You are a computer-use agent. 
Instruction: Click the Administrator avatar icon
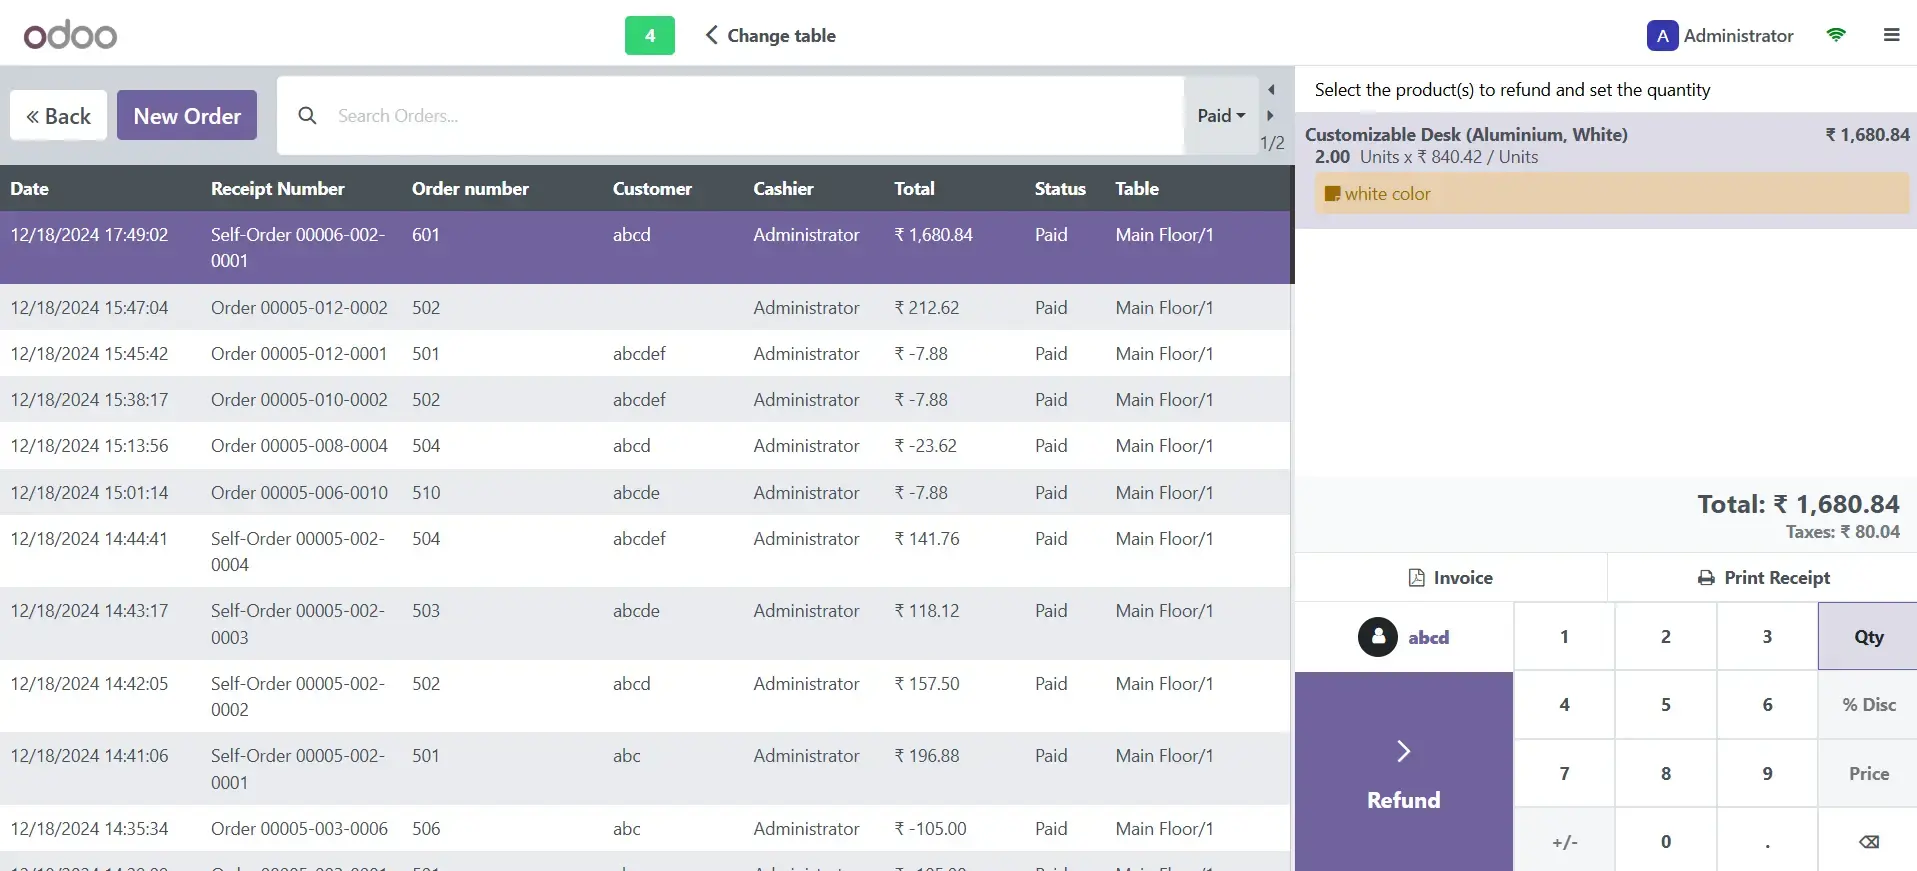pos(1662,36)
